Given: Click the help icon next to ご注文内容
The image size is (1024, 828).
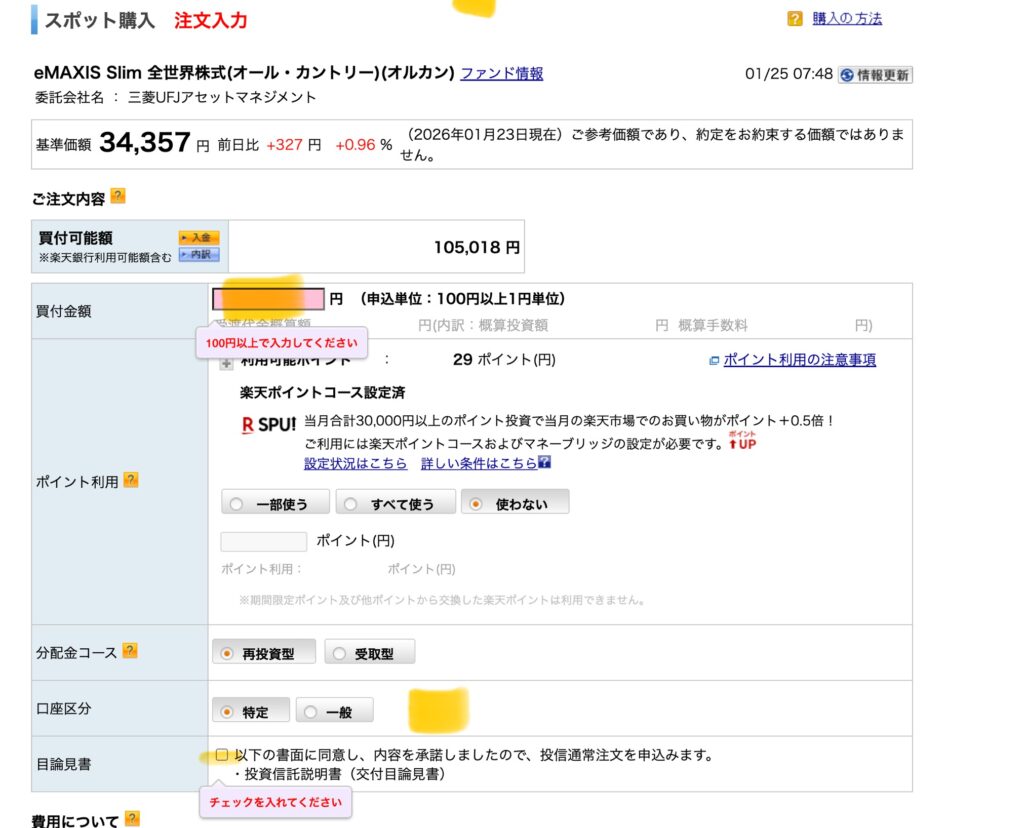Looking at the screenshot, I should click(x=118, y=196).
